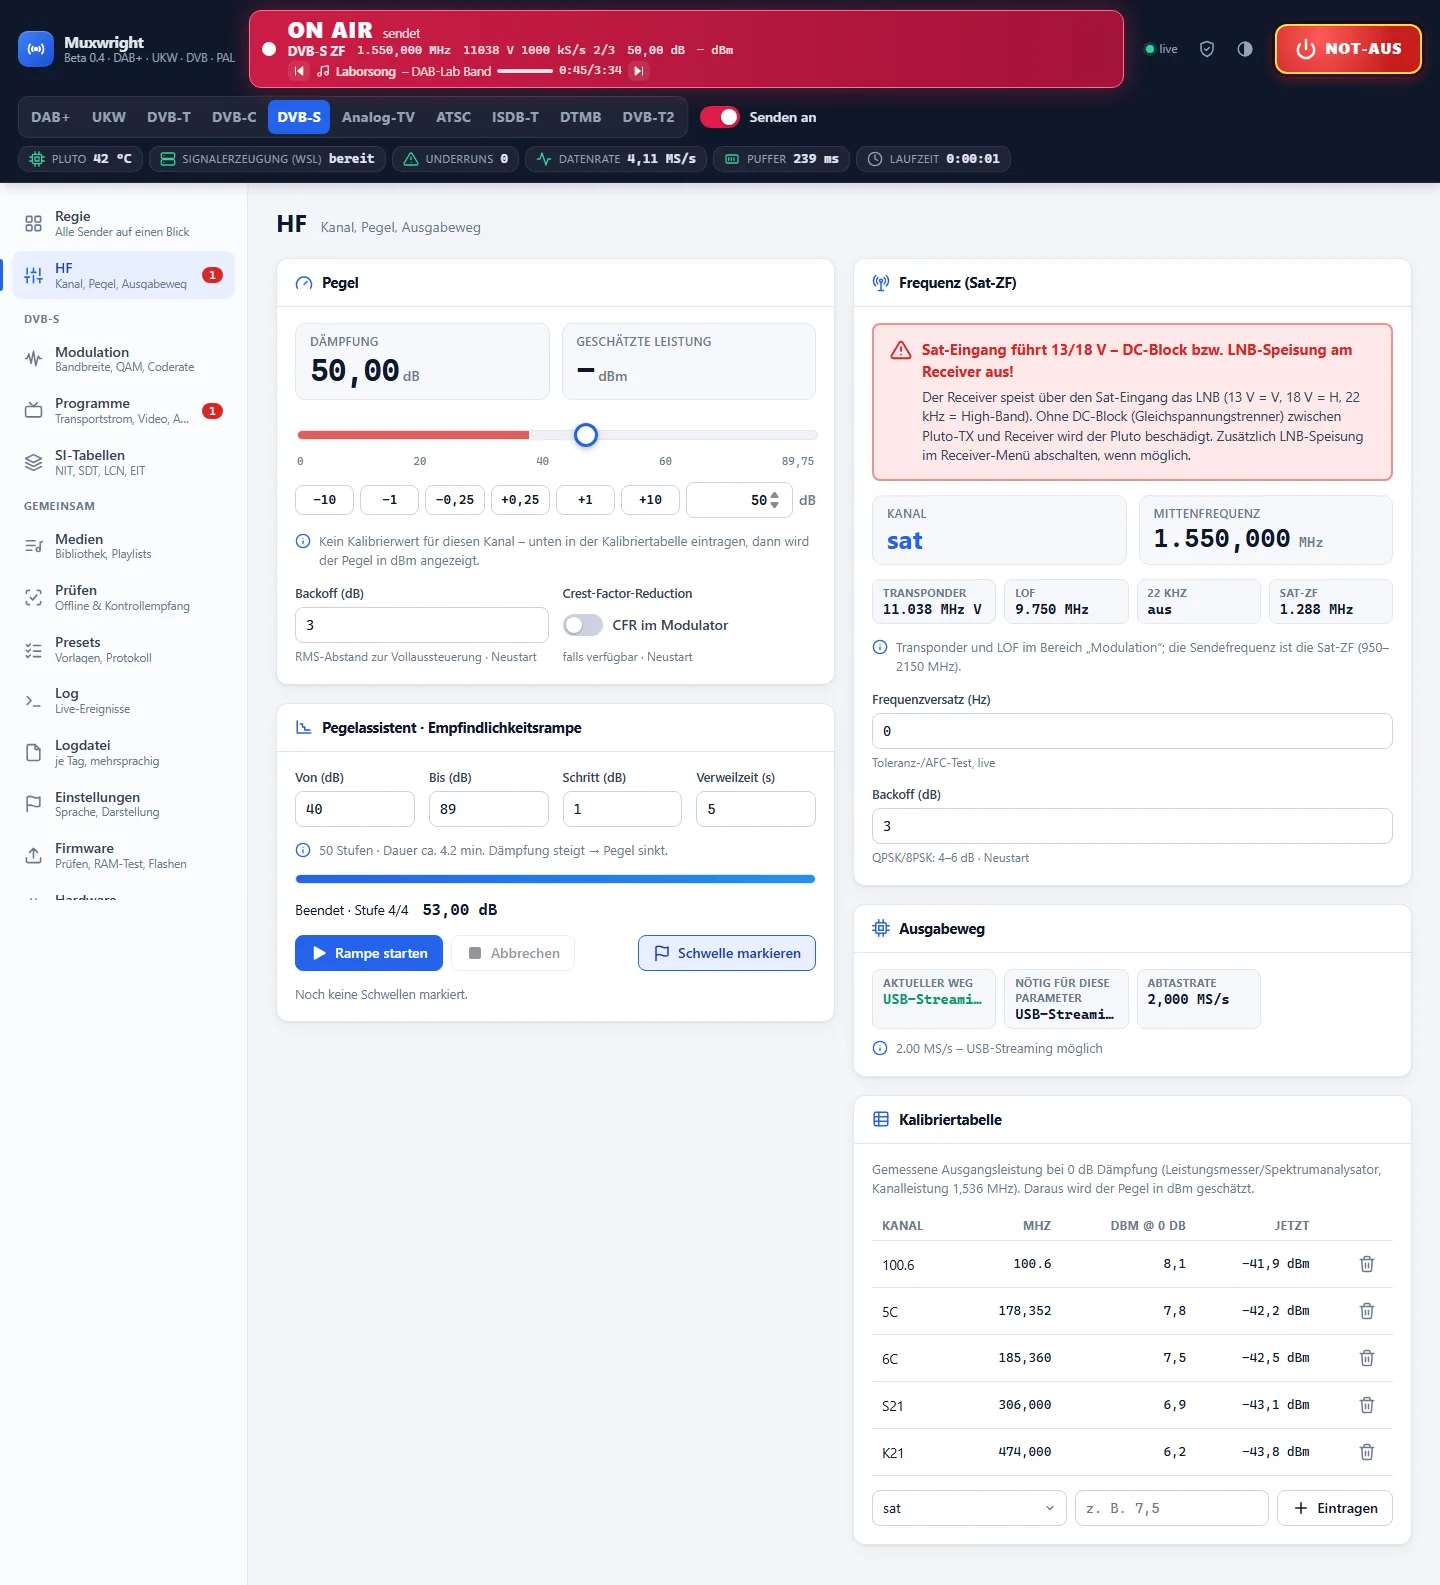Screen dimensions: 1440x1585
Task: Delete calibration entry S21
Action: 1367,1405
